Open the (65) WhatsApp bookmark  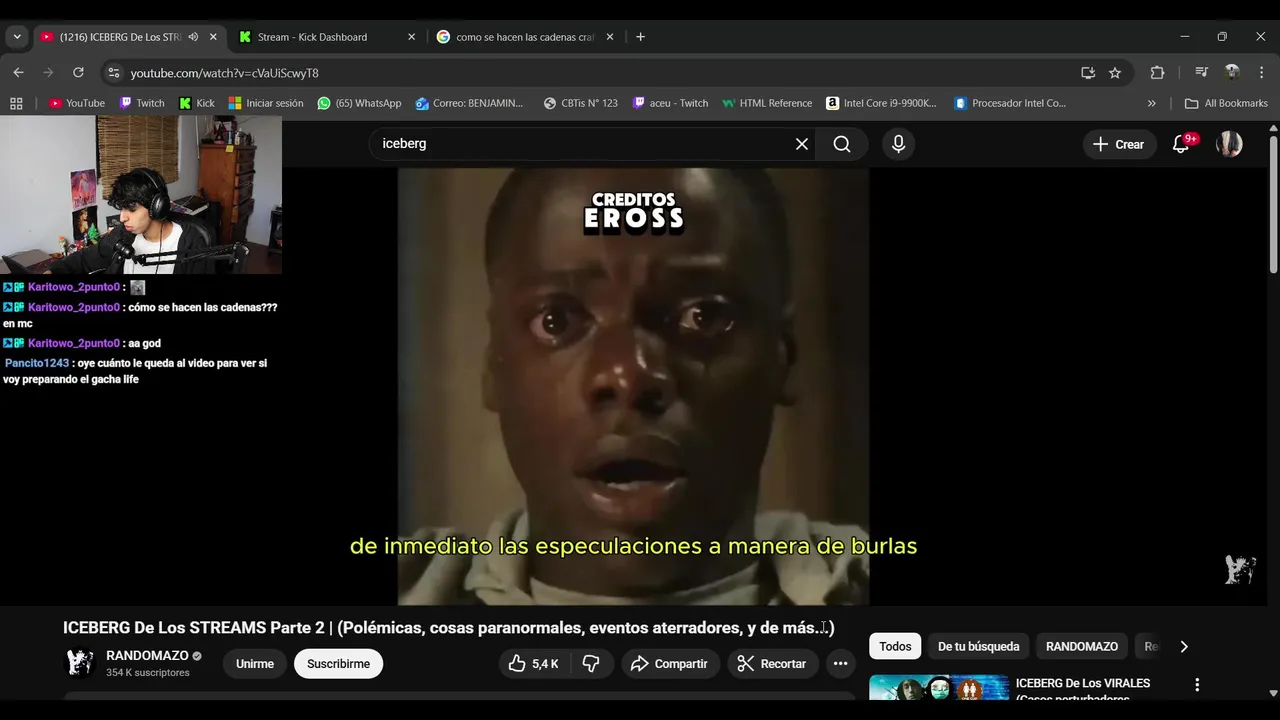[x=359, y=103]
